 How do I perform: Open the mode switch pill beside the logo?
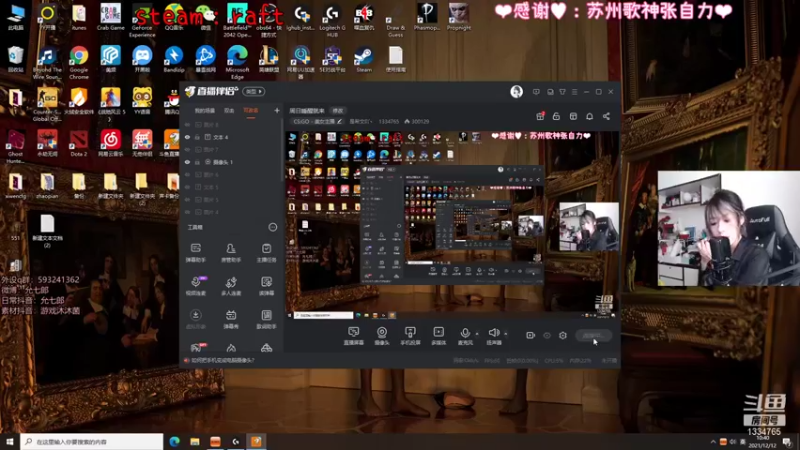tap(254, 92)
